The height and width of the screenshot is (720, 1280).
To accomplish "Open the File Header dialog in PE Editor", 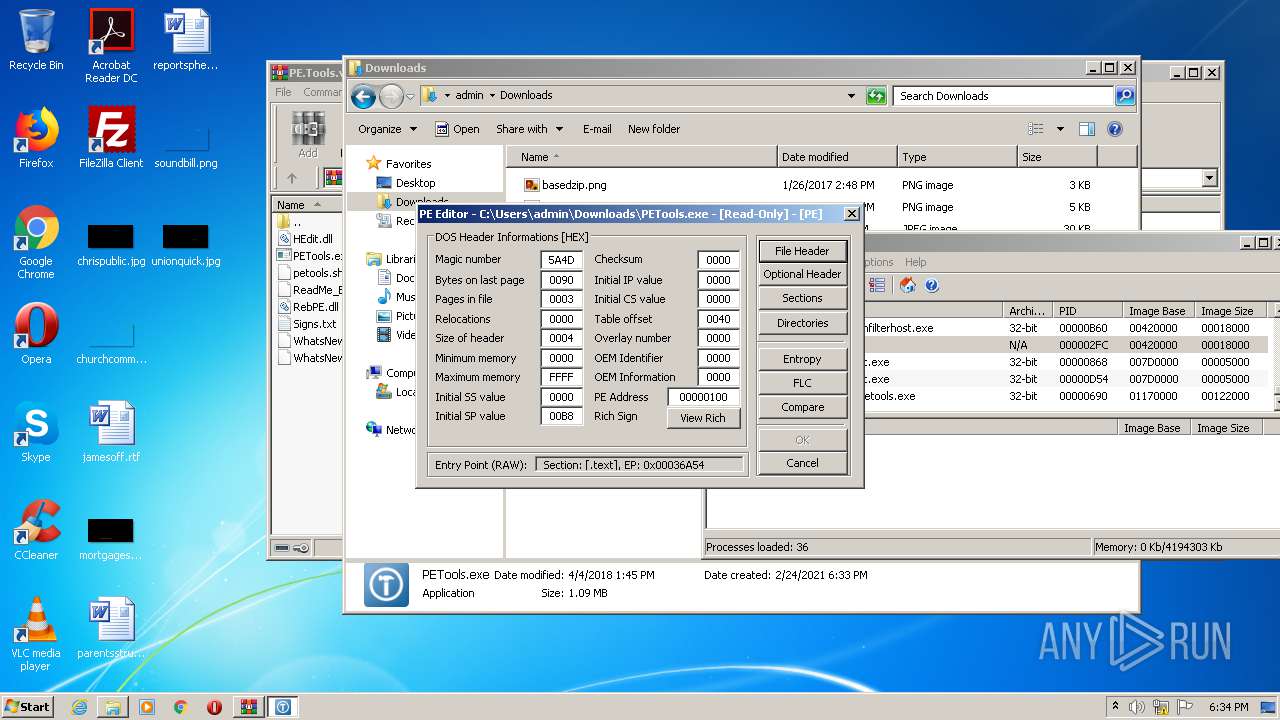I will (802, 251).
